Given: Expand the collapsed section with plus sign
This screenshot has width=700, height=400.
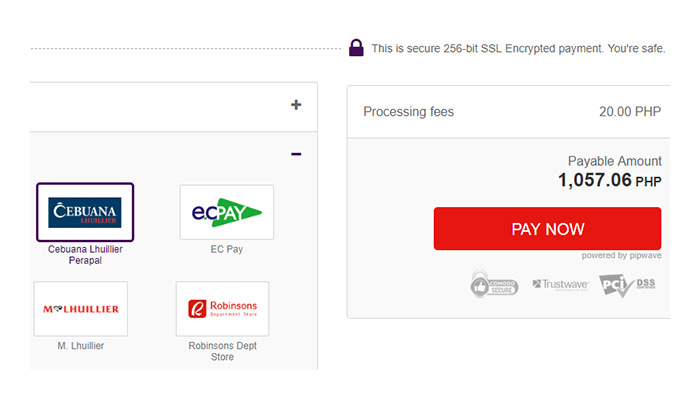Looking at the screenshot, I should coord(296,105).
